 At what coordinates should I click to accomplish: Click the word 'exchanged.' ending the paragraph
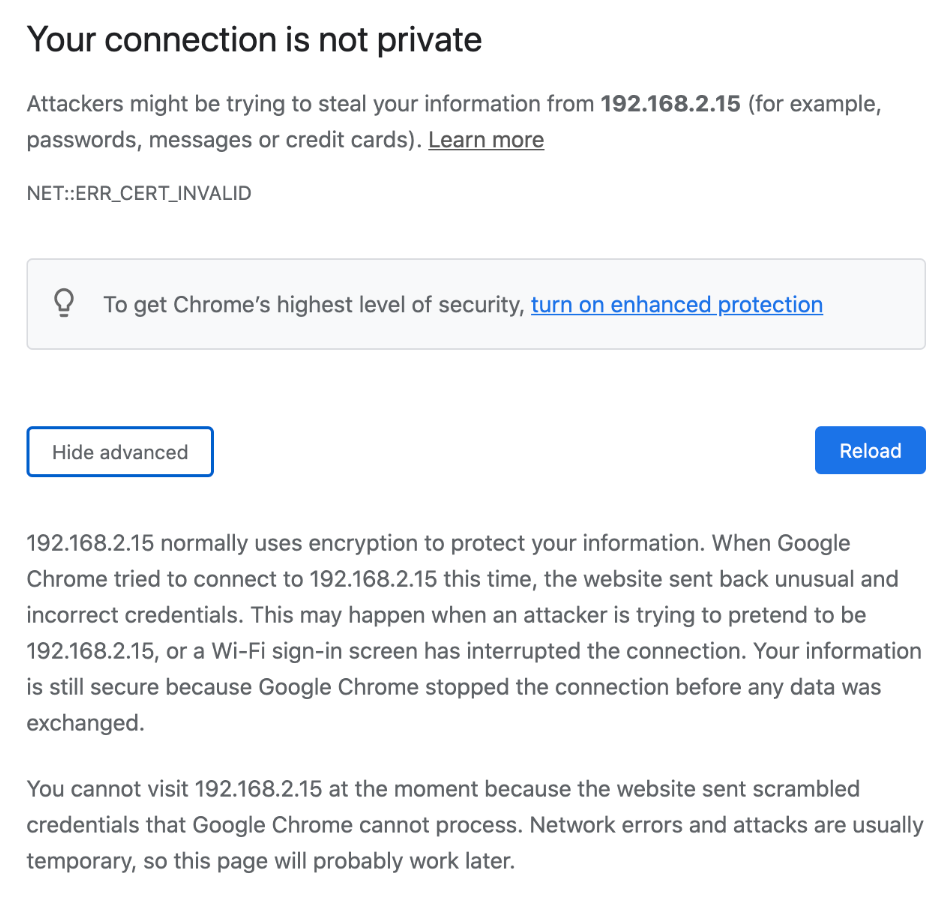(x=86, y=723)
